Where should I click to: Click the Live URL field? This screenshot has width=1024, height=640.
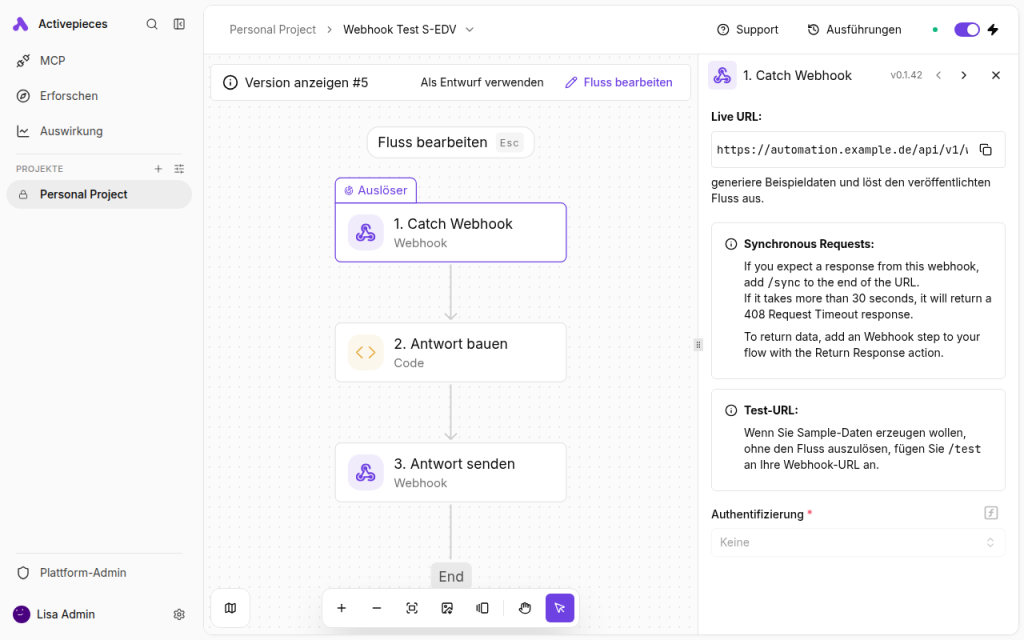click(858, 150)
